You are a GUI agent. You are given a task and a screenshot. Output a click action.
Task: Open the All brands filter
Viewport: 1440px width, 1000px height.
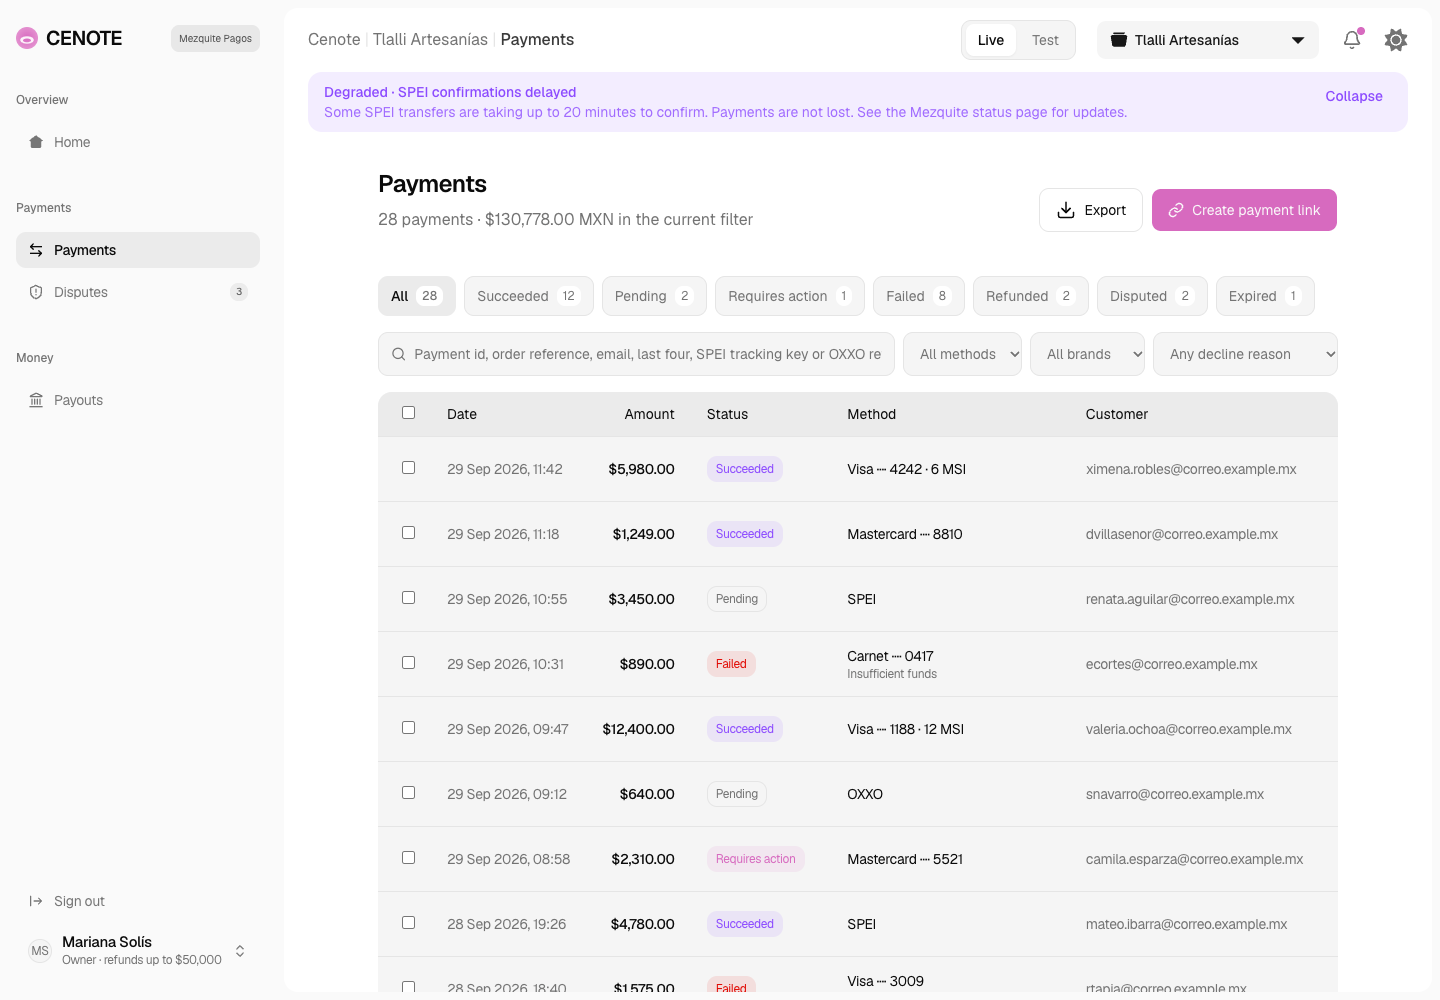click(1088, 354)
